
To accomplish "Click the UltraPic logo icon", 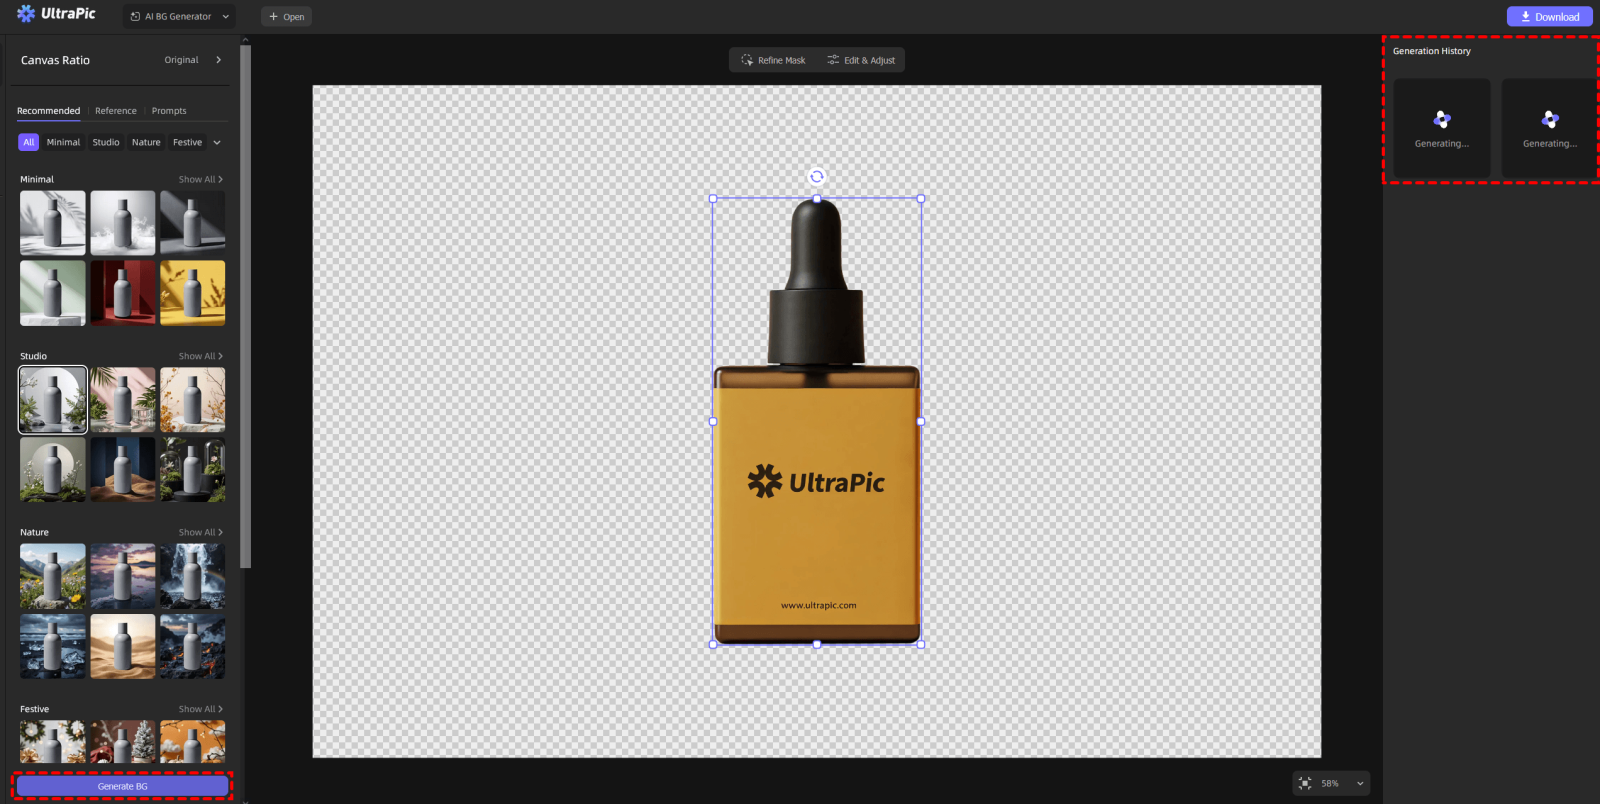I will tap(26, 14).
